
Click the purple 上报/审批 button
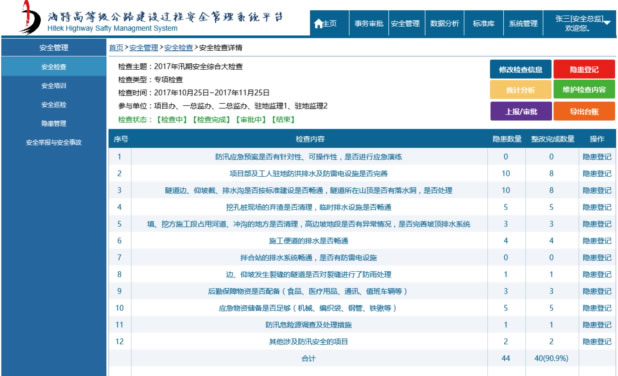[x=521, y=112]
